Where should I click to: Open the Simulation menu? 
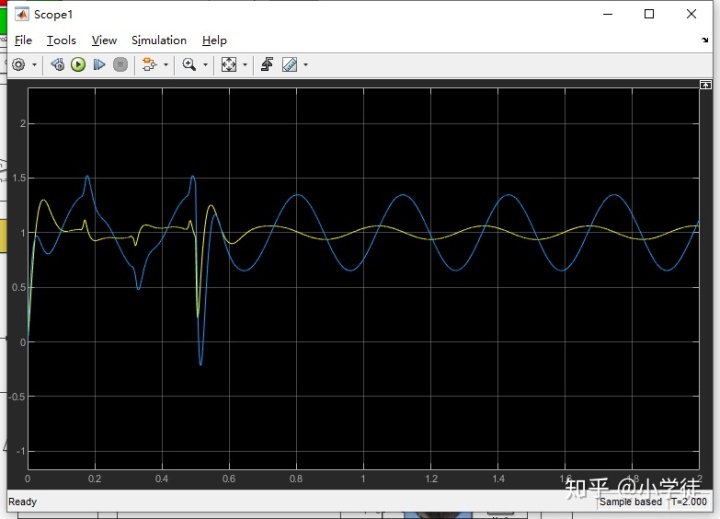159,40
